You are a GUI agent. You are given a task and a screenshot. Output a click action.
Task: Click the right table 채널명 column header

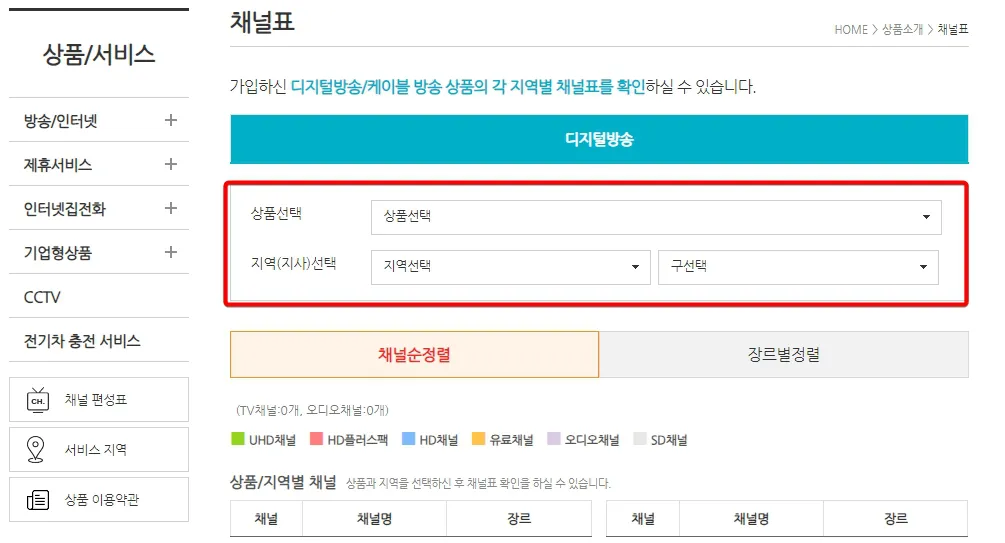[x=751, y=519]
